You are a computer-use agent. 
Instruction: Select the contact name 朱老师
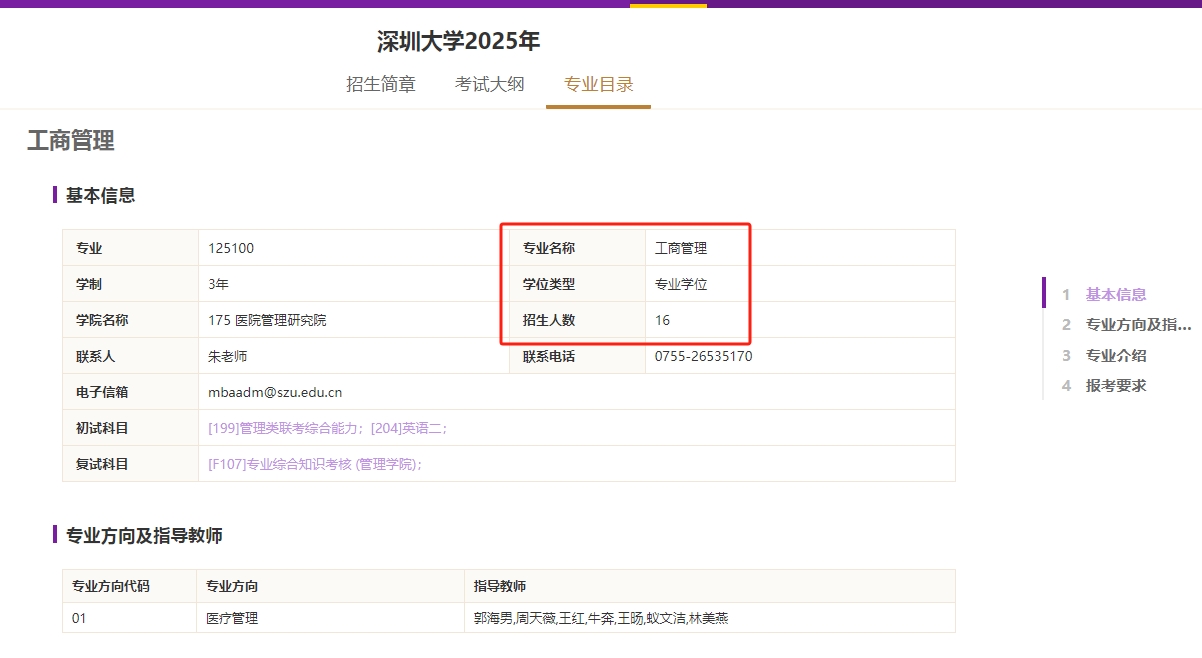click(227, 356)
